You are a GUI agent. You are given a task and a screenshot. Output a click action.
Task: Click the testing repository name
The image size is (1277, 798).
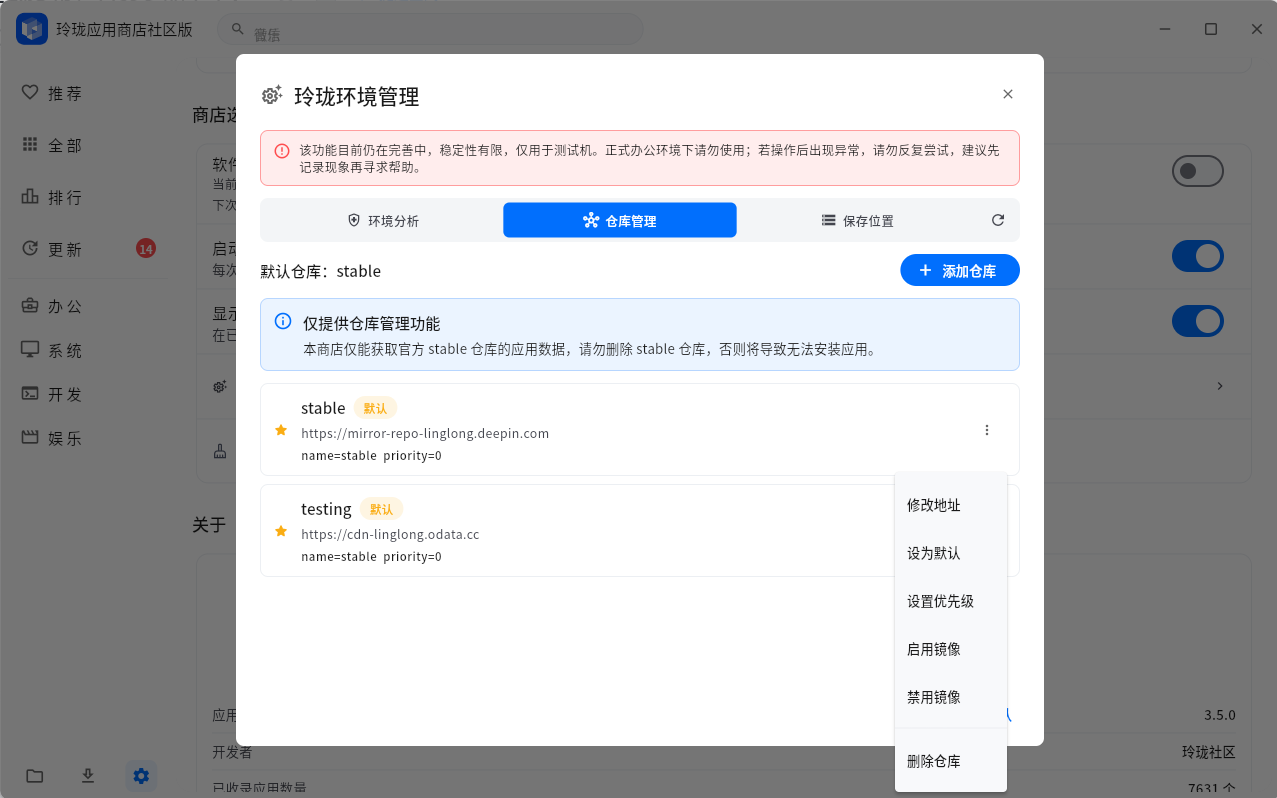(326, 509)
